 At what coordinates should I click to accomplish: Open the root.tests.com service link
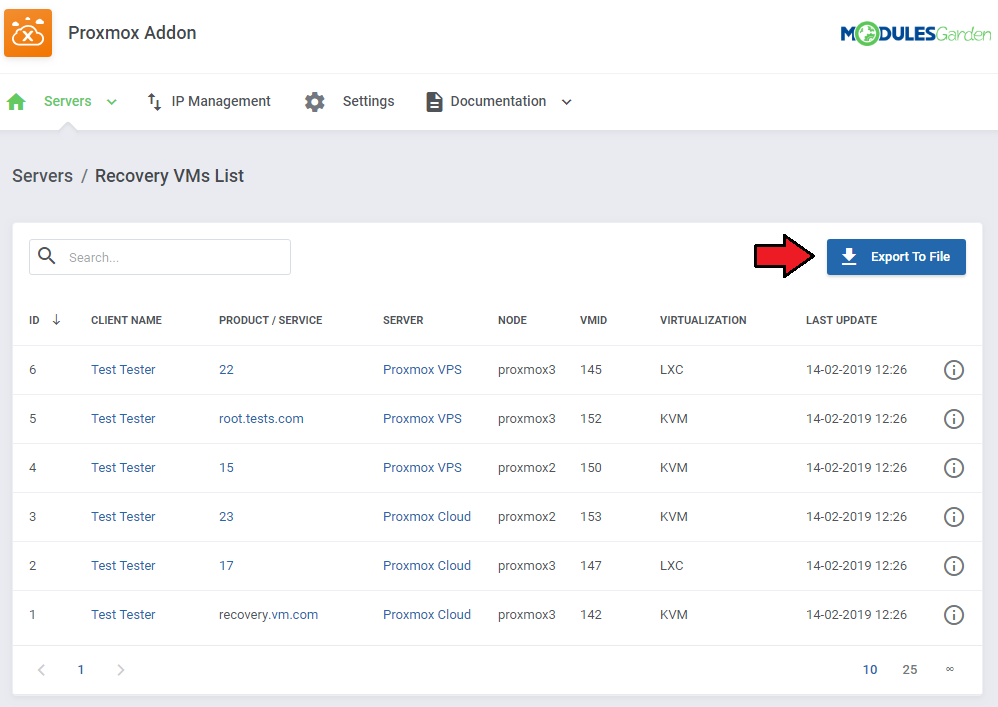pyautogui.click(x=261, y=419)
